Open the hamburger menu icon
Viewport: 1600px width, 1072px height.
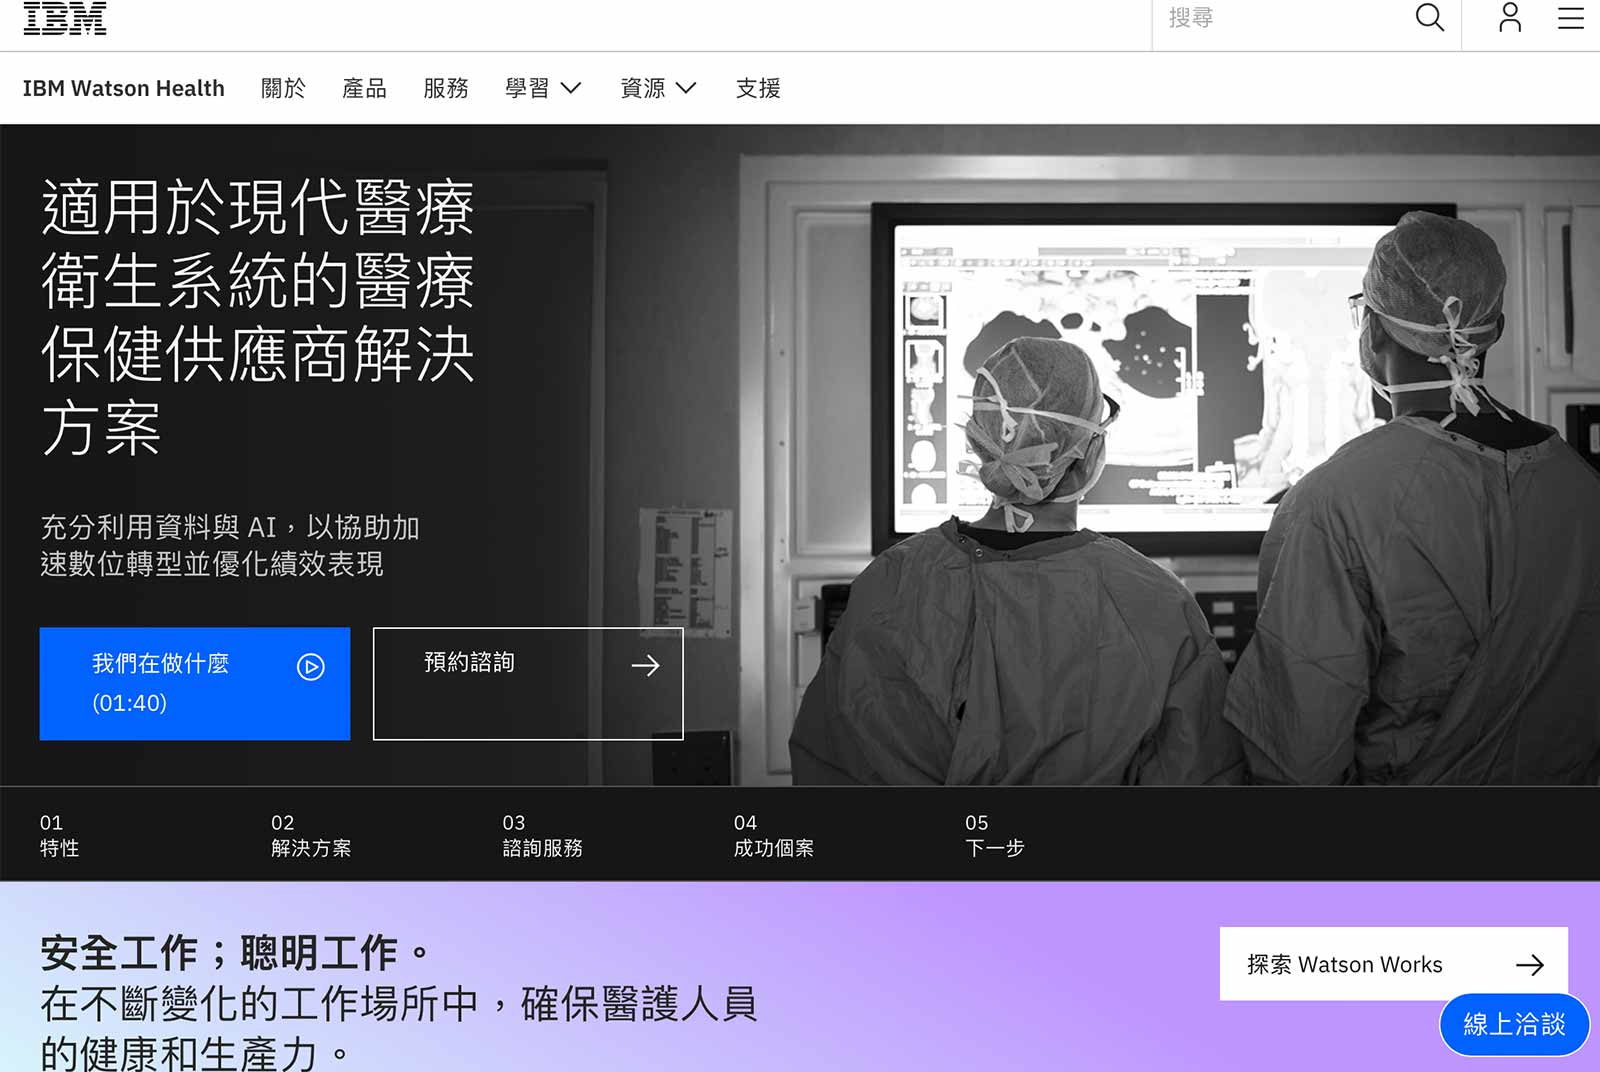(1571, 18)
